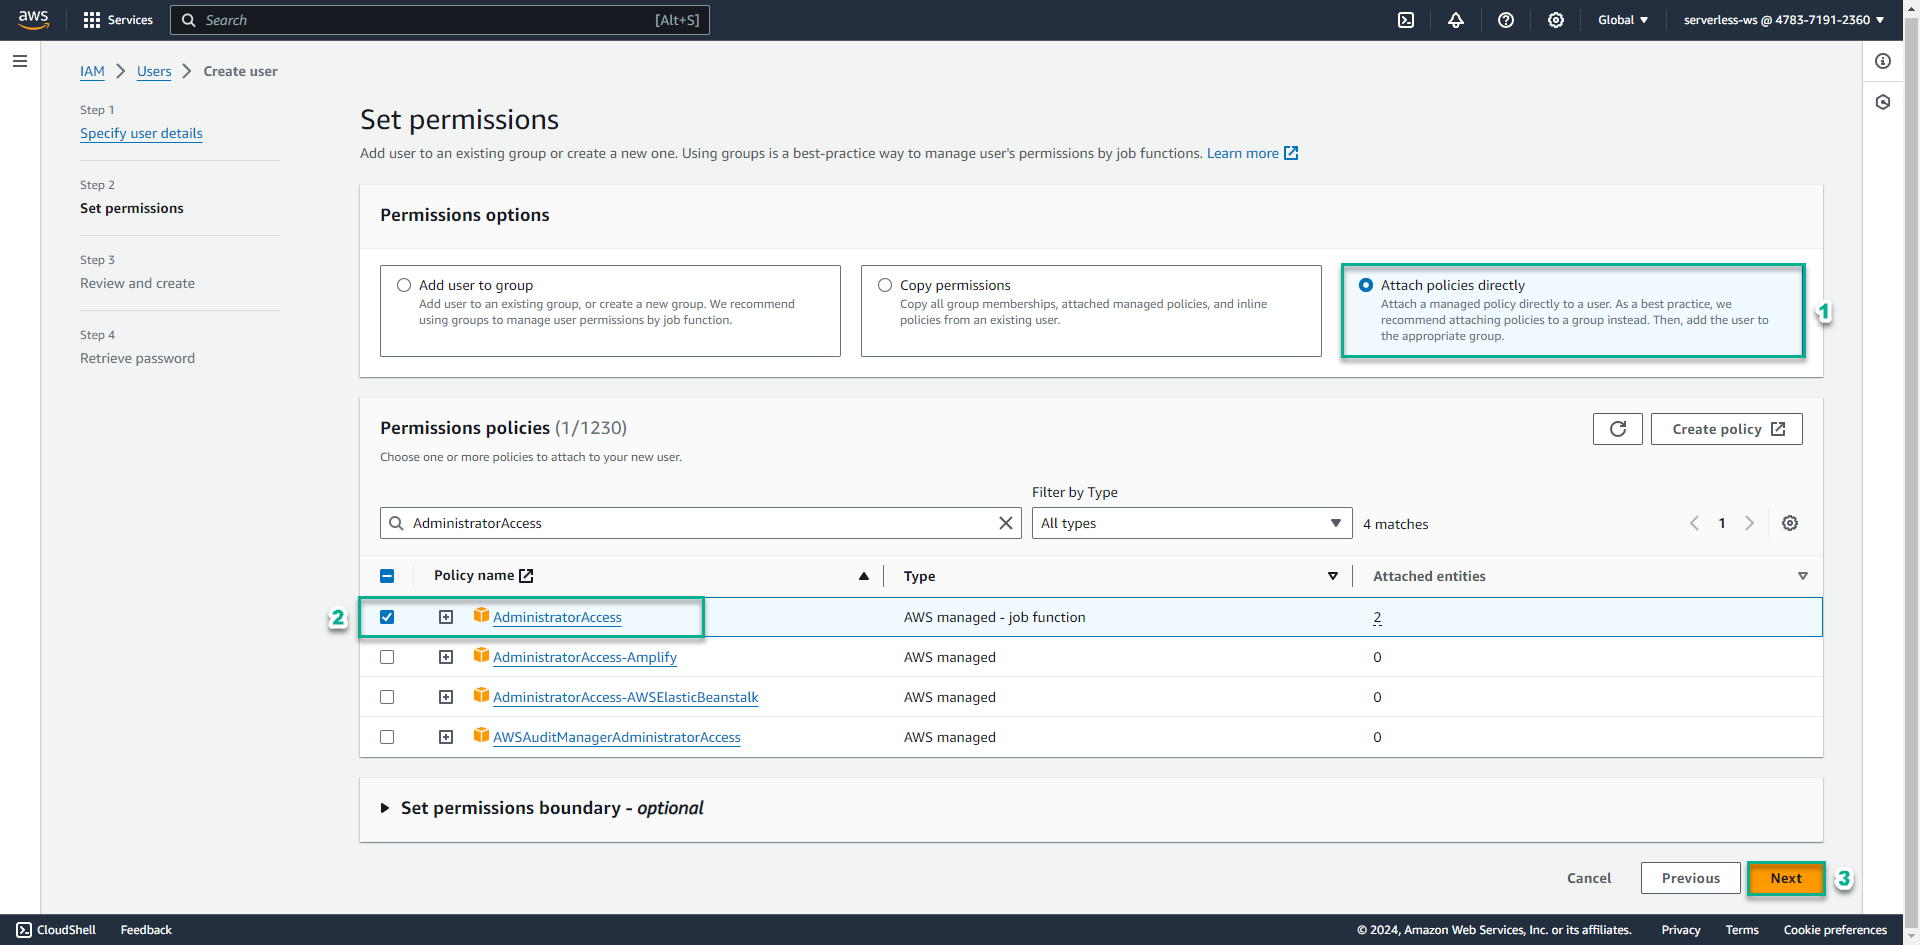The image size is (1920, 945).
Task: Open Feedback in the footer
Action: [146, 930]
